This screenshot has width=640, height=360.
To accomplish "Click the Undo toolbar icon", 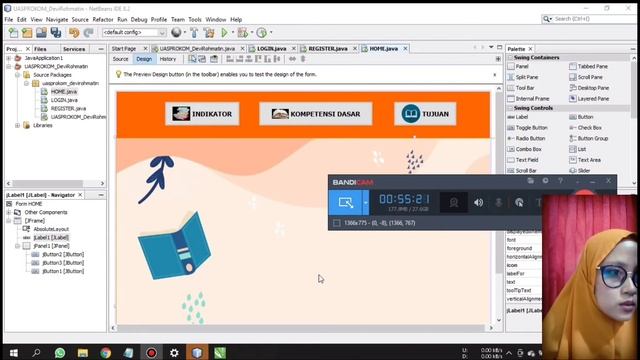I will pos(74,33).
